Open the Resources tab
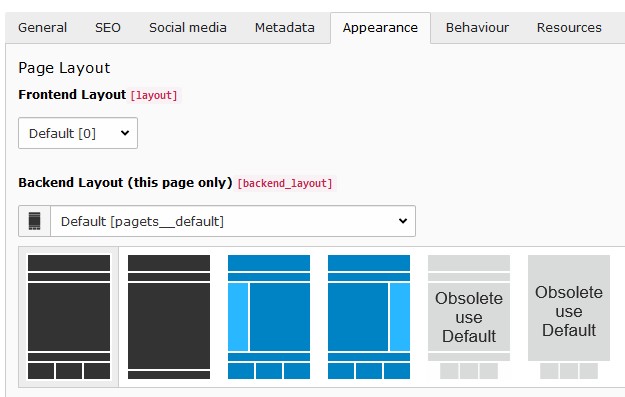625x397 pixels. (x=569, y=28)
